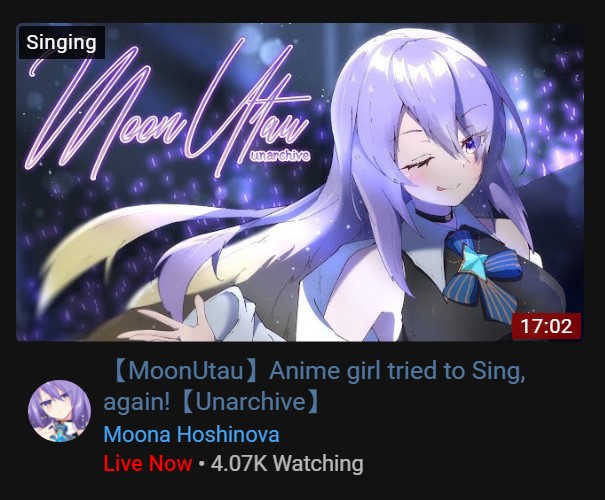The height and width of the screenshot is (500, 605).
Task: Open the MoonUtau stream thumbnail
Action: [300, 182]
